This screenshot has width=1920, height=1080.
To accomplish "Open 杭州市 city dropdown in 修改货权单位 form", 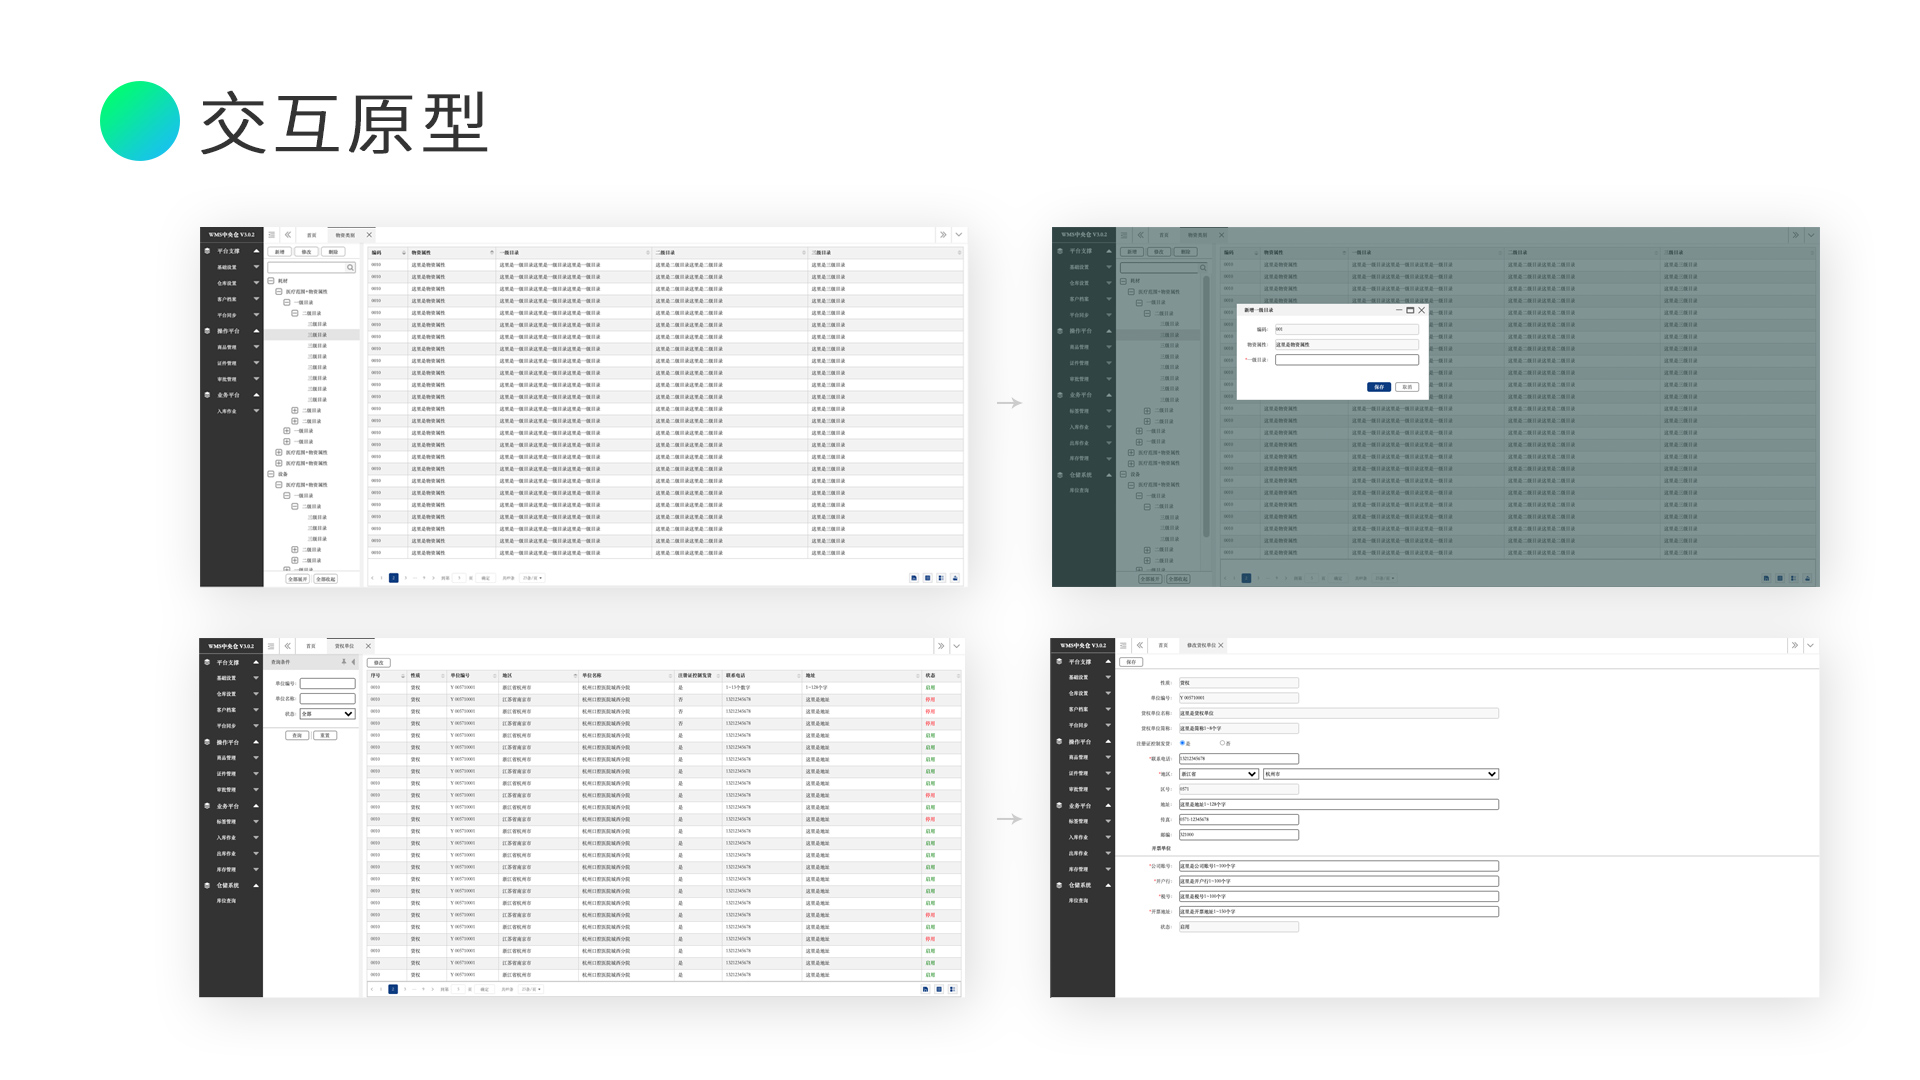I will coord(1381,774).
